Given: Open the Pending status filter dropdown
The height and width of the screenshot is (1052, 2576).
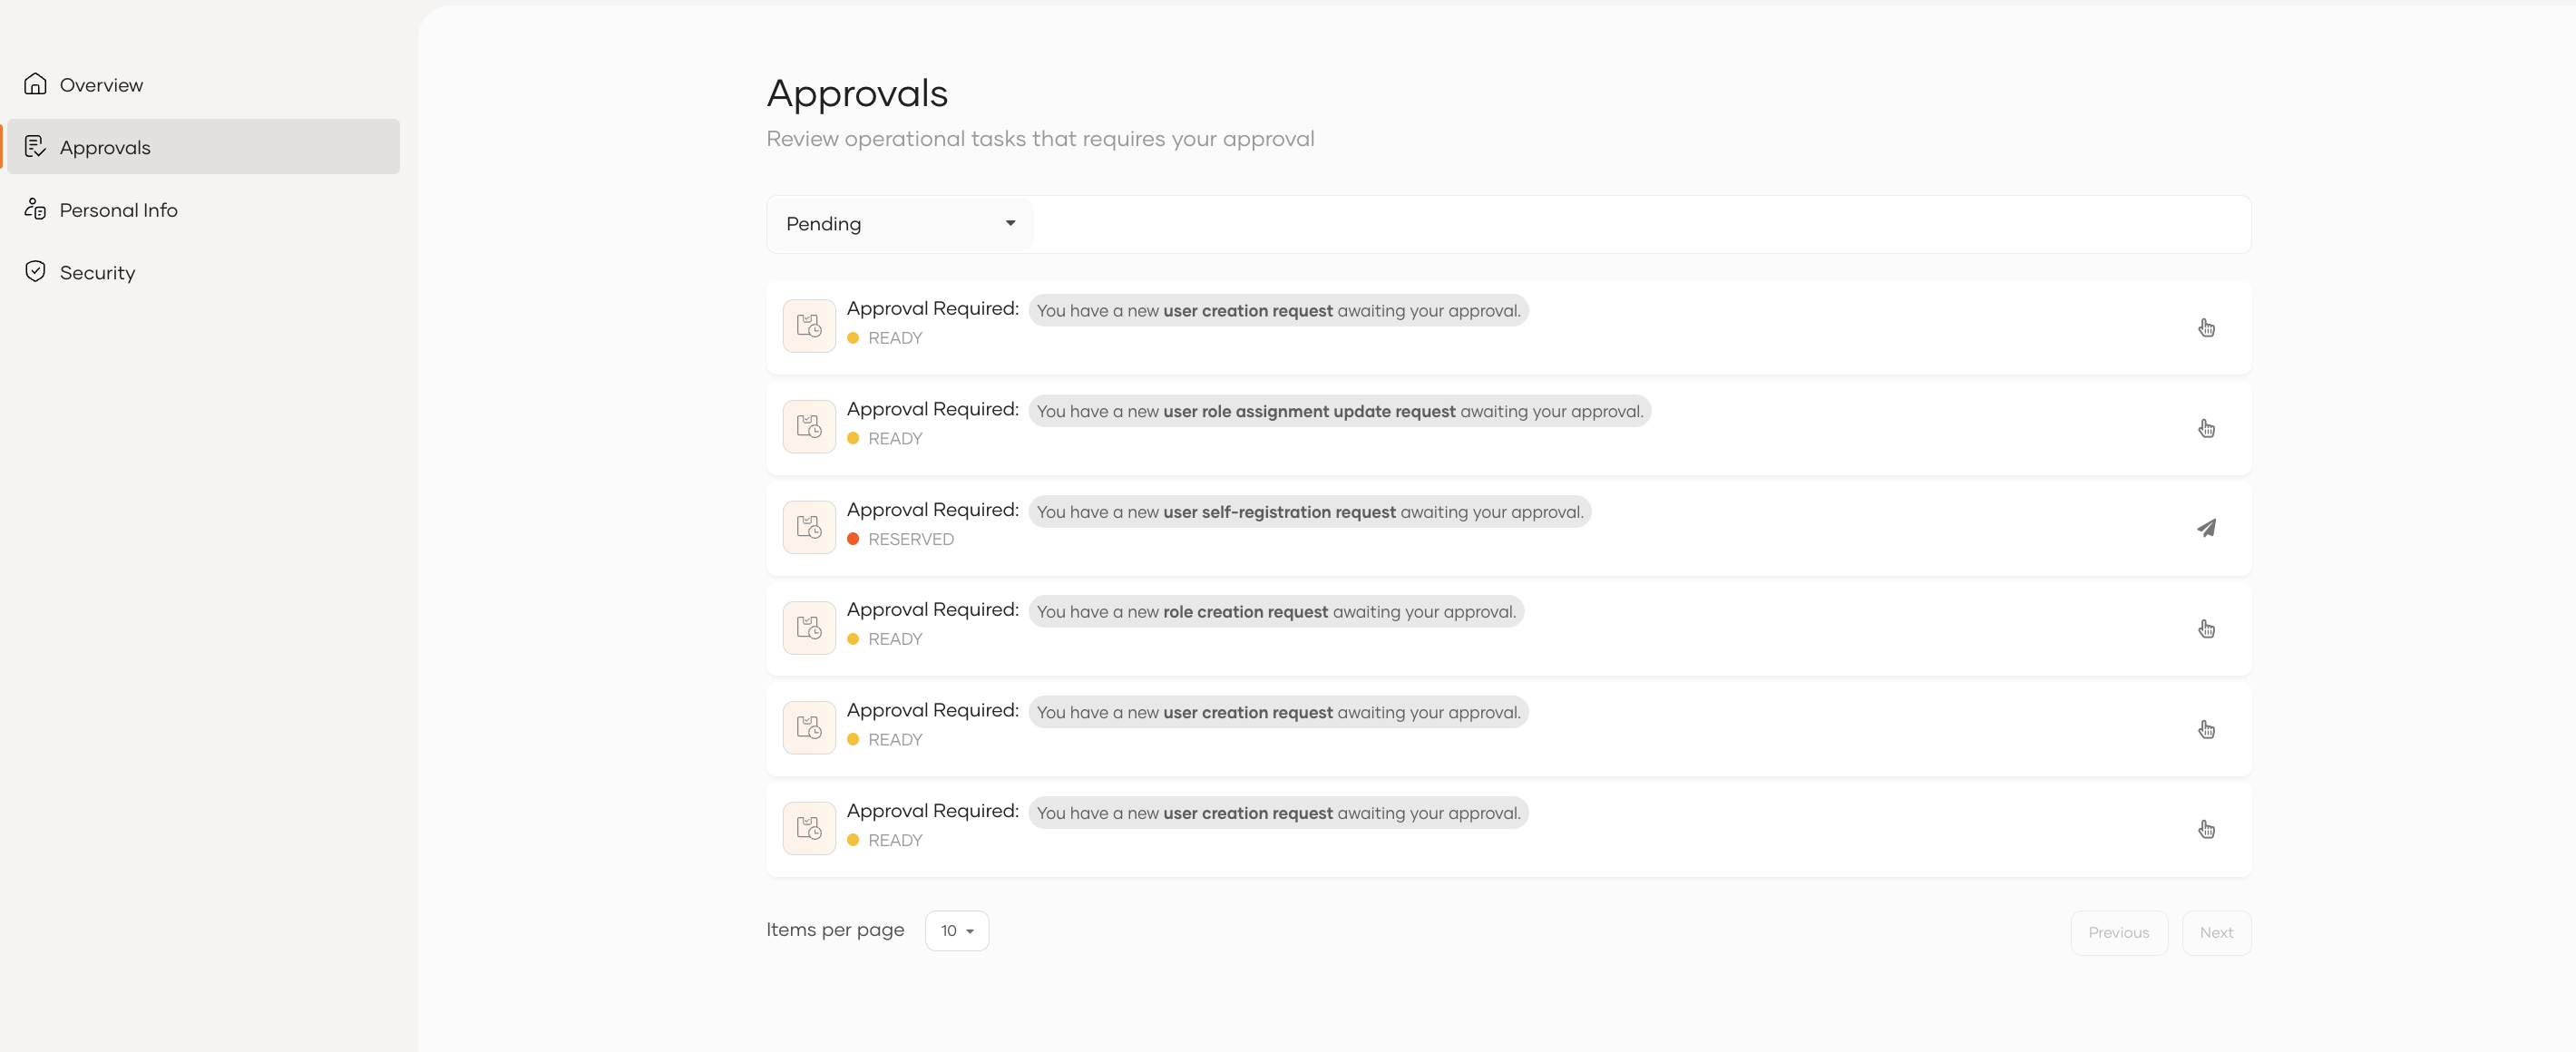Looking at the screenshot, I should (x=900, y=224).
